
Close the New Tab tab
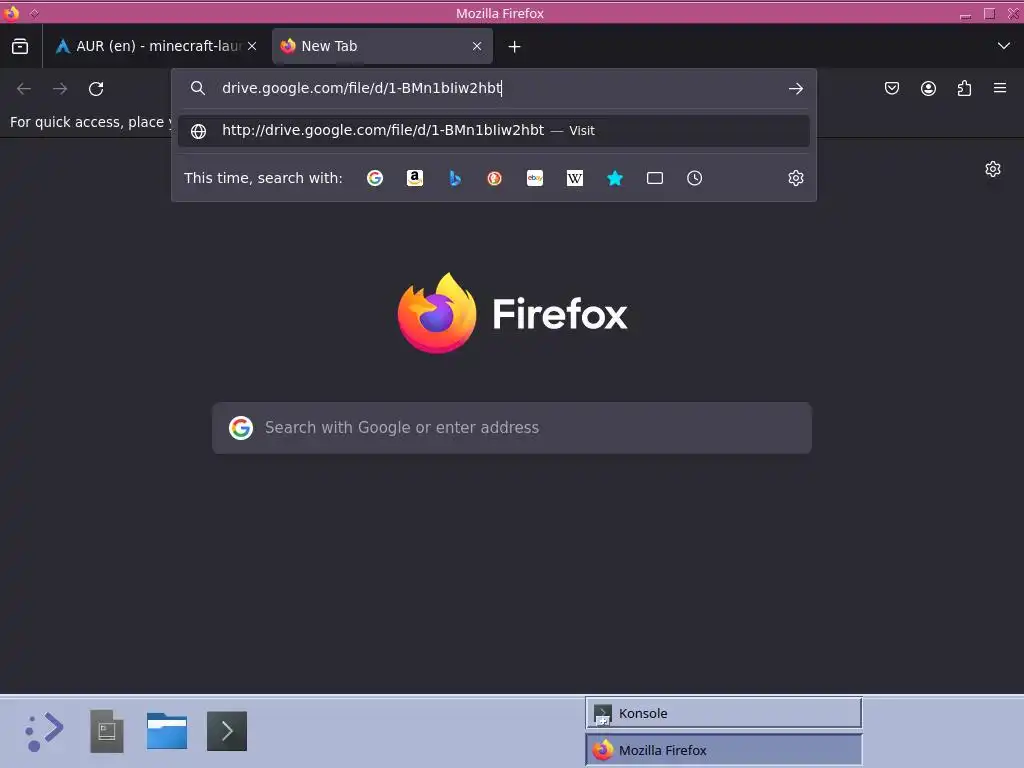coord(477,46)
